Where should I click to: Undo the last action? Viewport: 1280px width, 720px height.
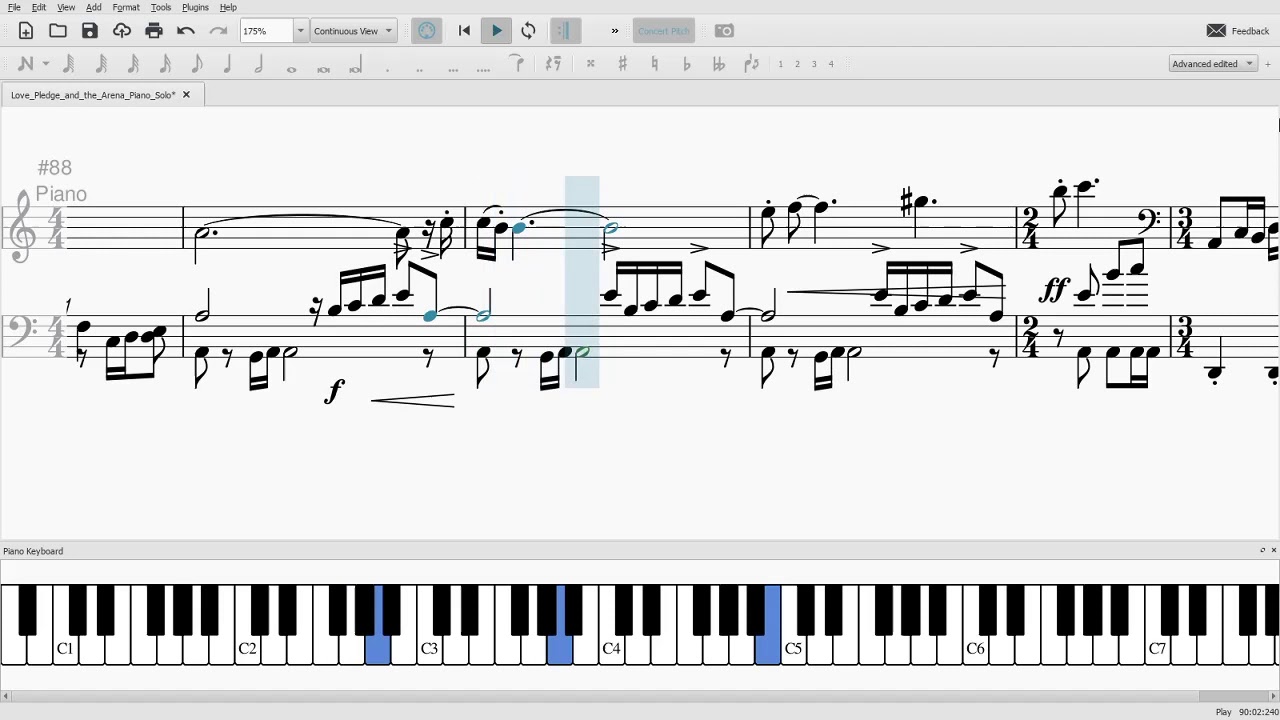[x=186, y=31]
